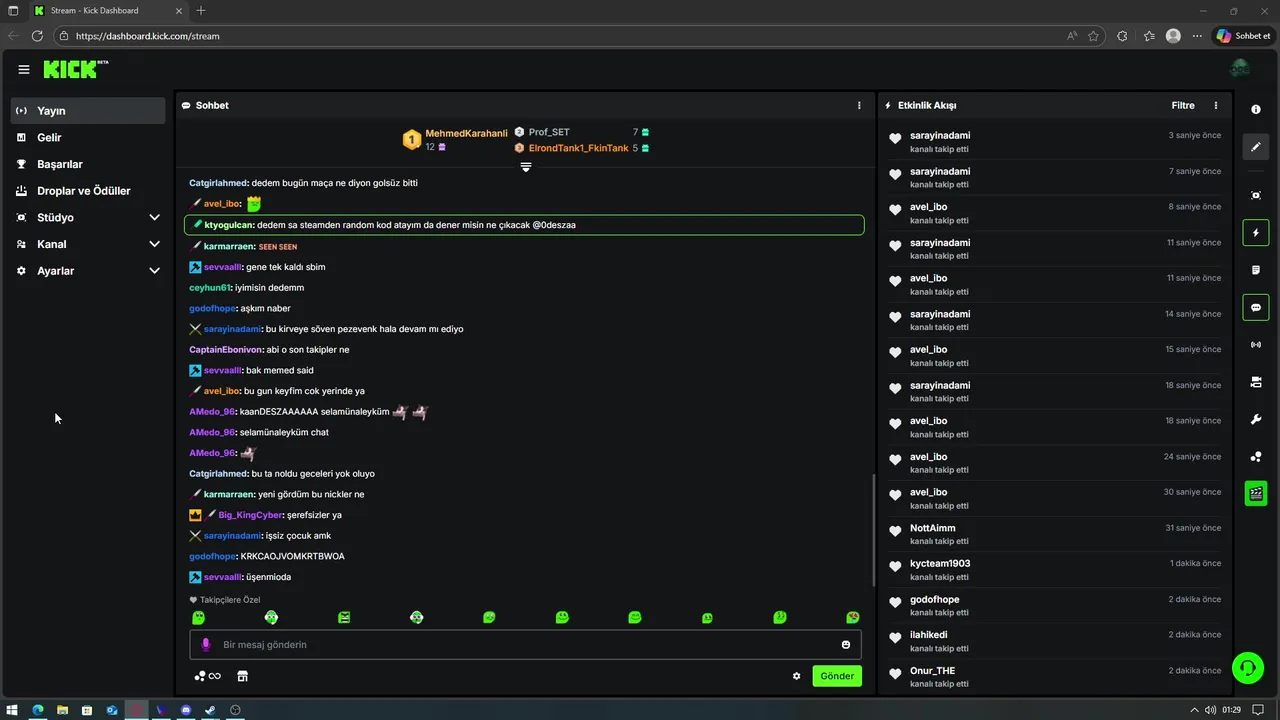Collapse the leaderboard with the chevron handle
Screen dimensions: 1280x720
[526, 167]
